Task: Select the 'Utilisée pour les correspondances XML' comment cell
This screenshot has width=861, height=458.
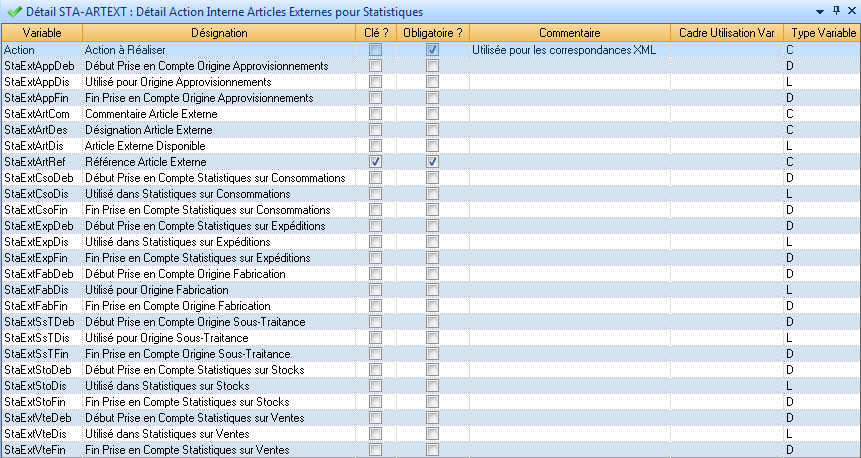Action: pos(564,50)
